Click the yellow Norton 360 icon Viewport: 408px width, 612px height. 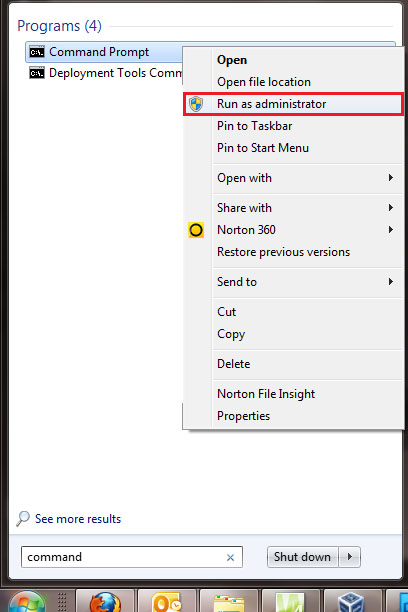[x=196, y=230]
